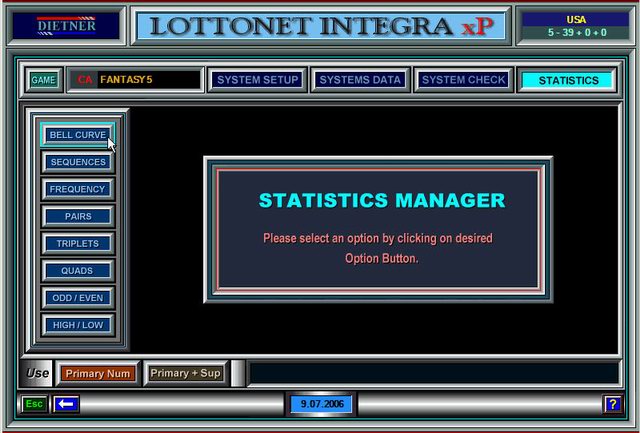Open the Pairs statistics
This screenshot has height=433, width=640.
tap(78, 216)
